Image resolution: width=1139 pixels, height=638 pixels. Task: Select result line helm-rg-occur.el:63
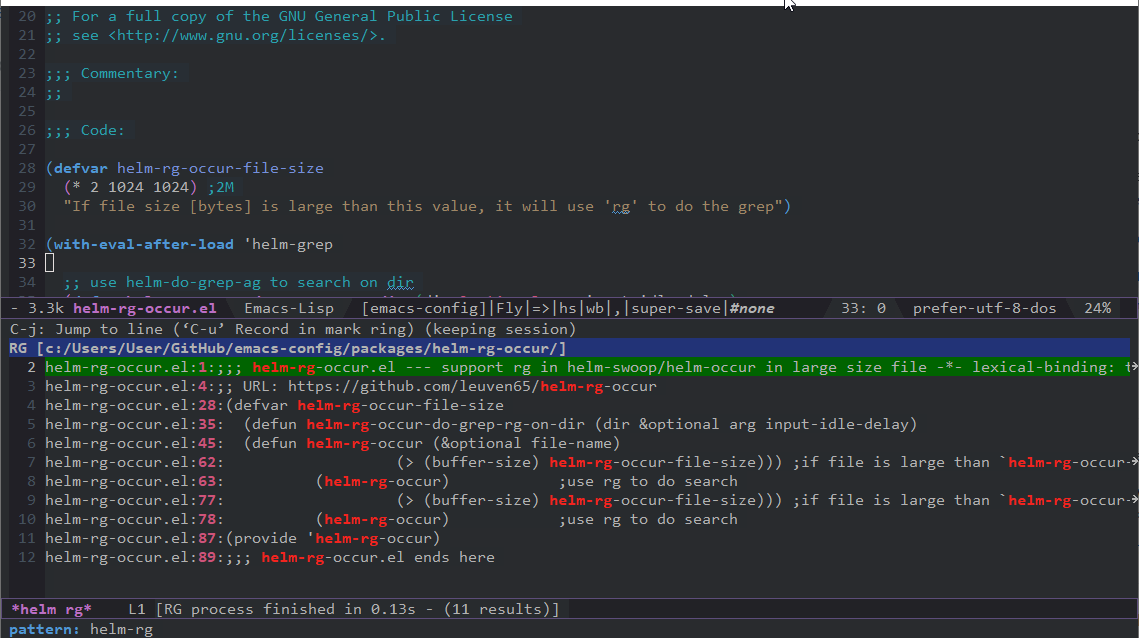click(392, 481)
